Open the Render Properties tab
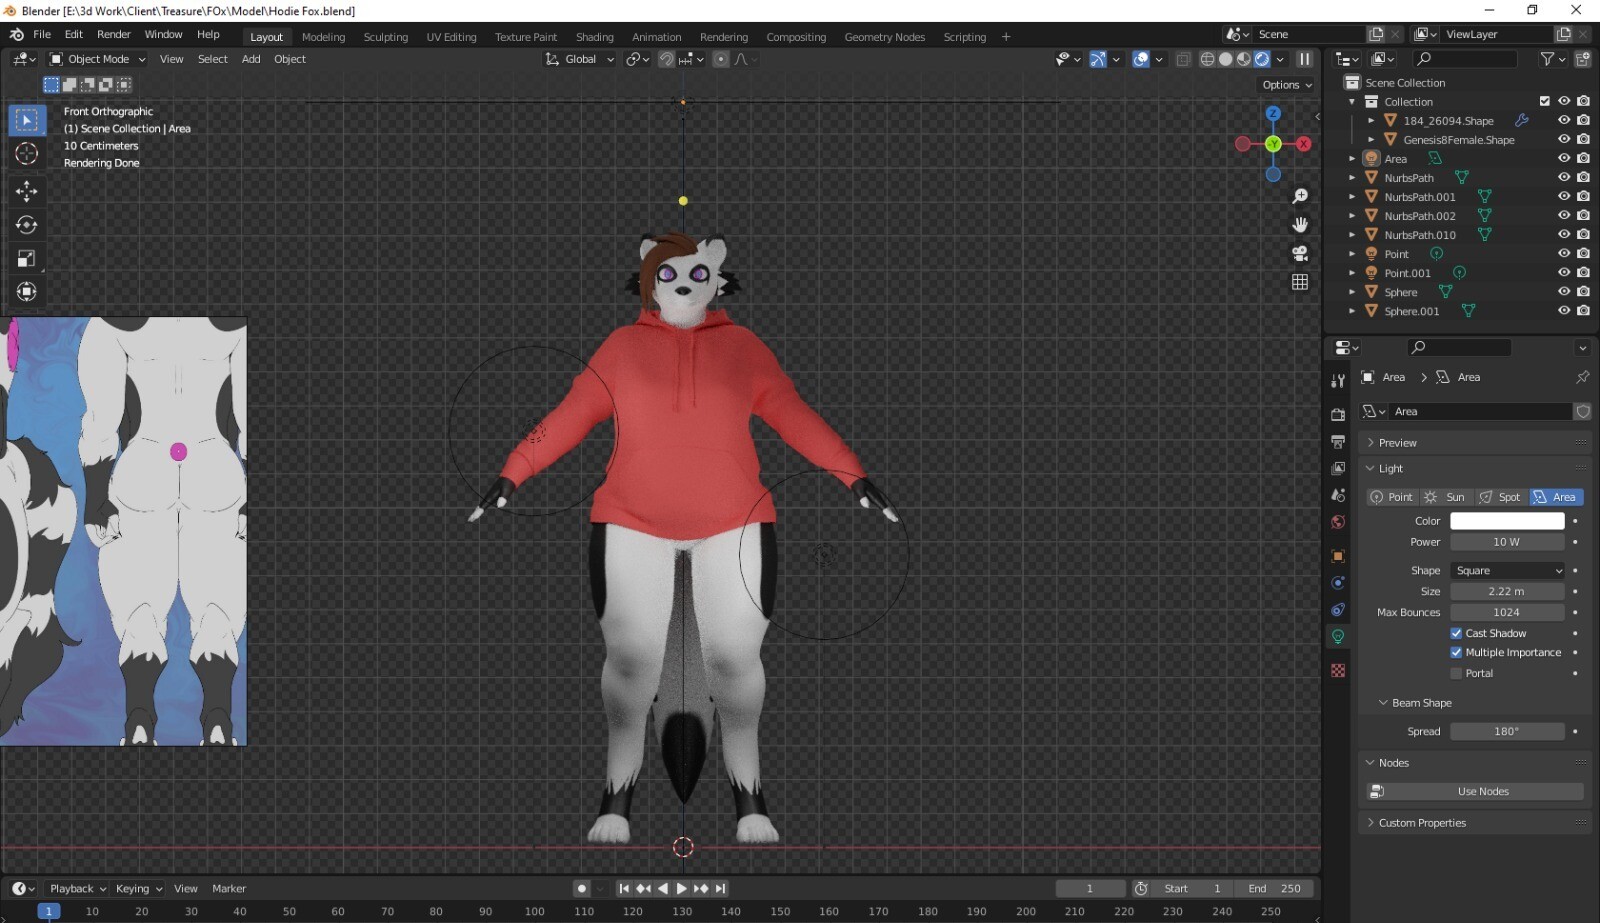 pyautogui.click(x=1338, y=414)
